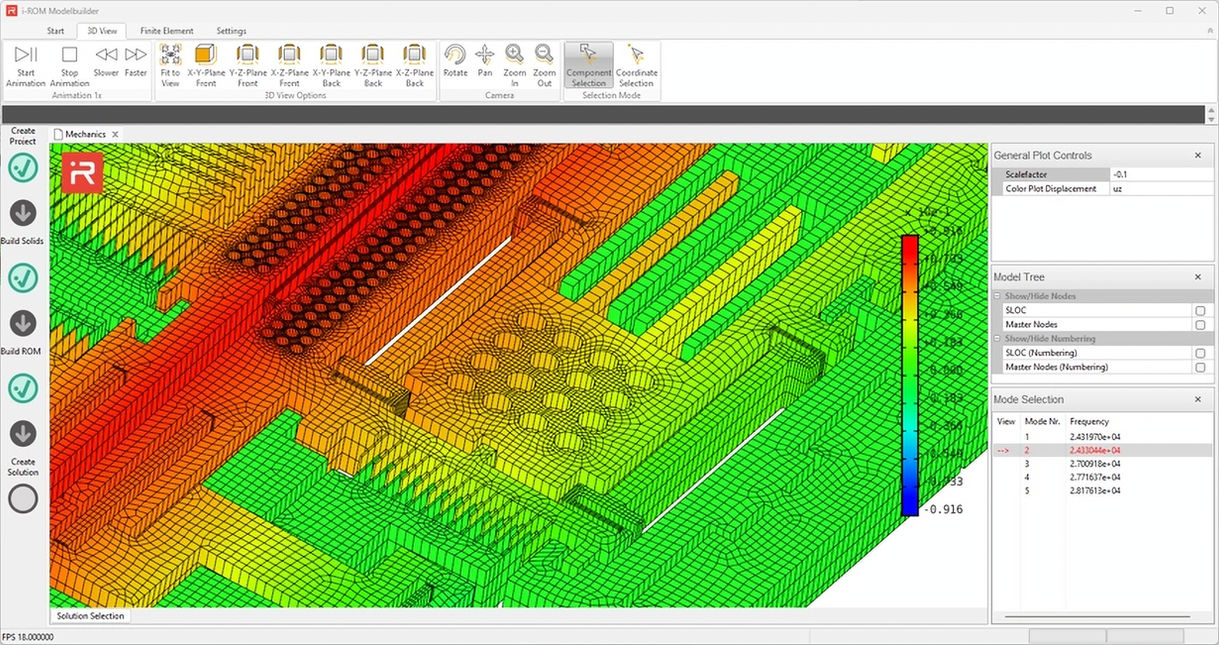Click the down arrow above Create Solution
Screen dimensions: 1219x645
[x=23, y=433]
